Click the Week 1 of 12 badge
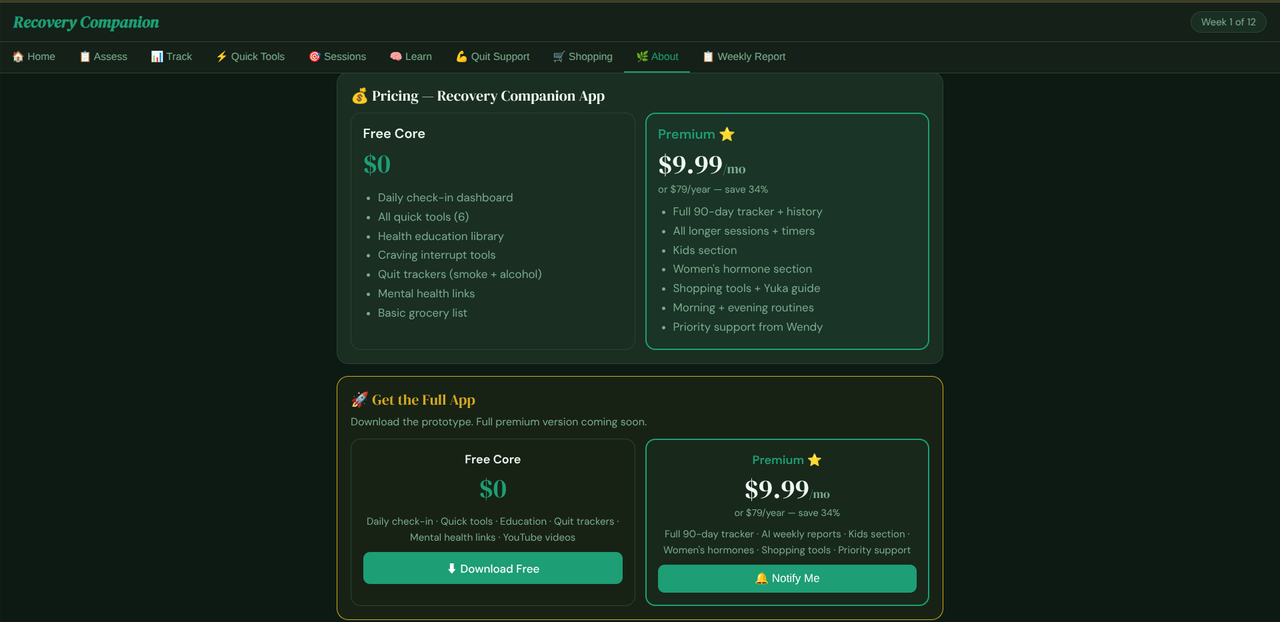Screen dimensions: 1280x622 coord(1228,22)
